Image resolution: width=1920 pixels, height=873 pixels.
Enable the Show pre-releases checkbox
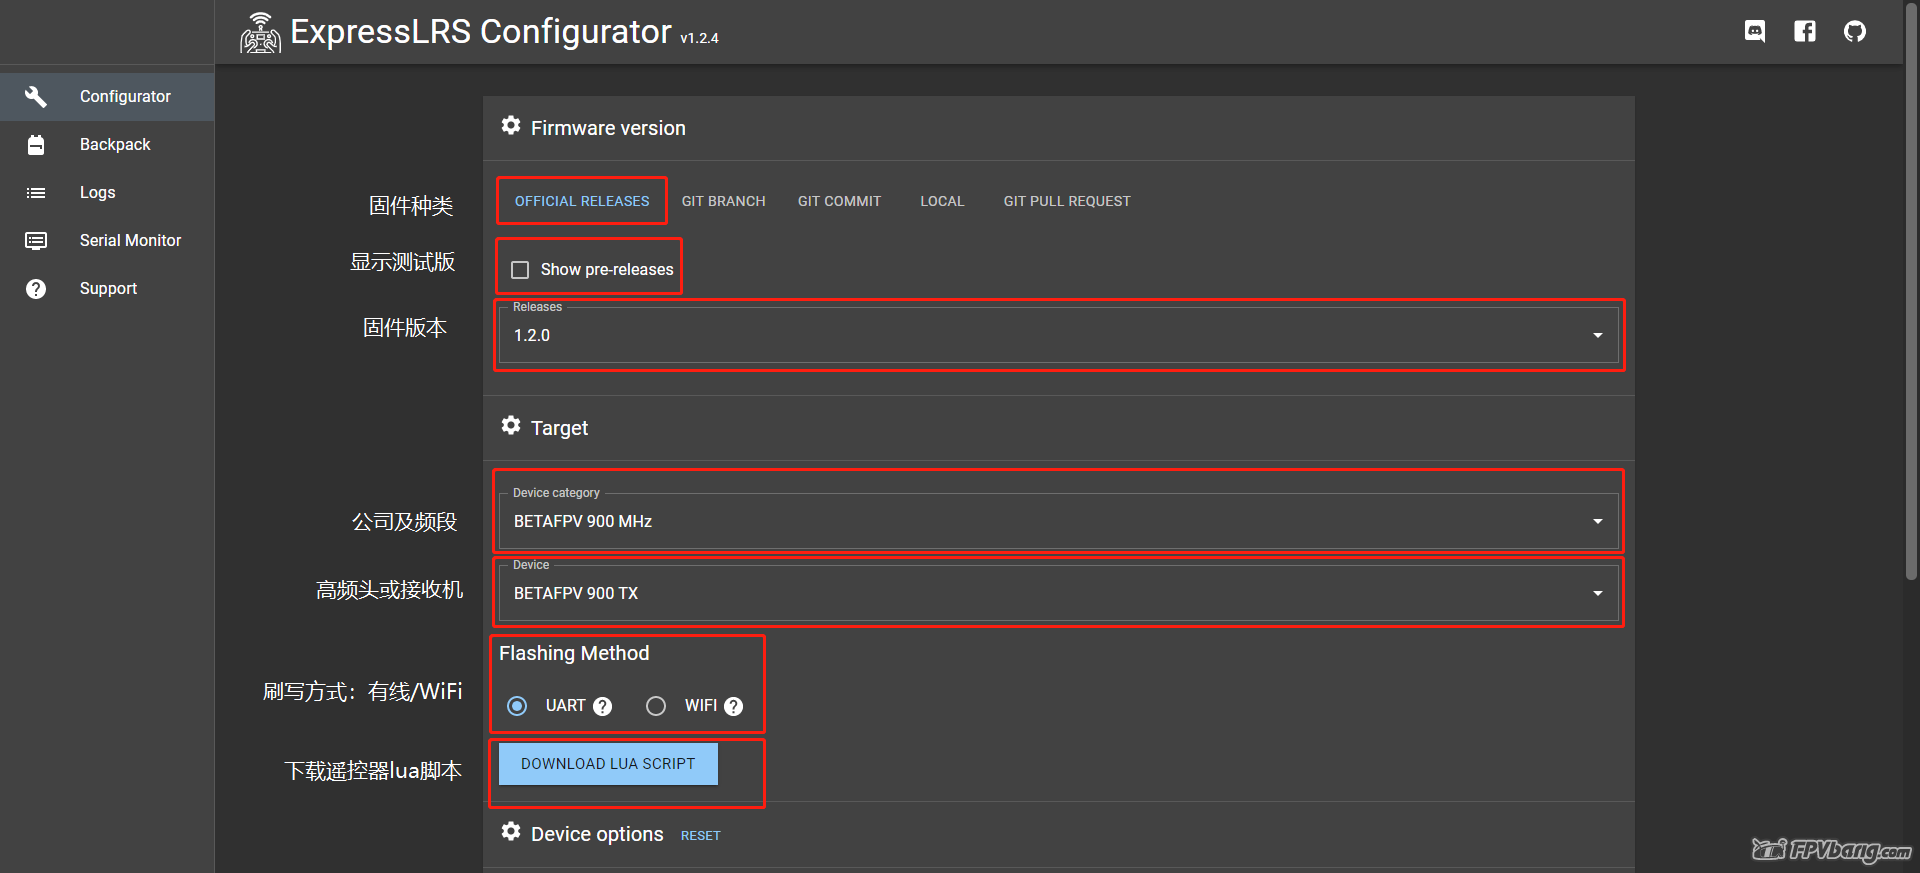click(520, 270)
